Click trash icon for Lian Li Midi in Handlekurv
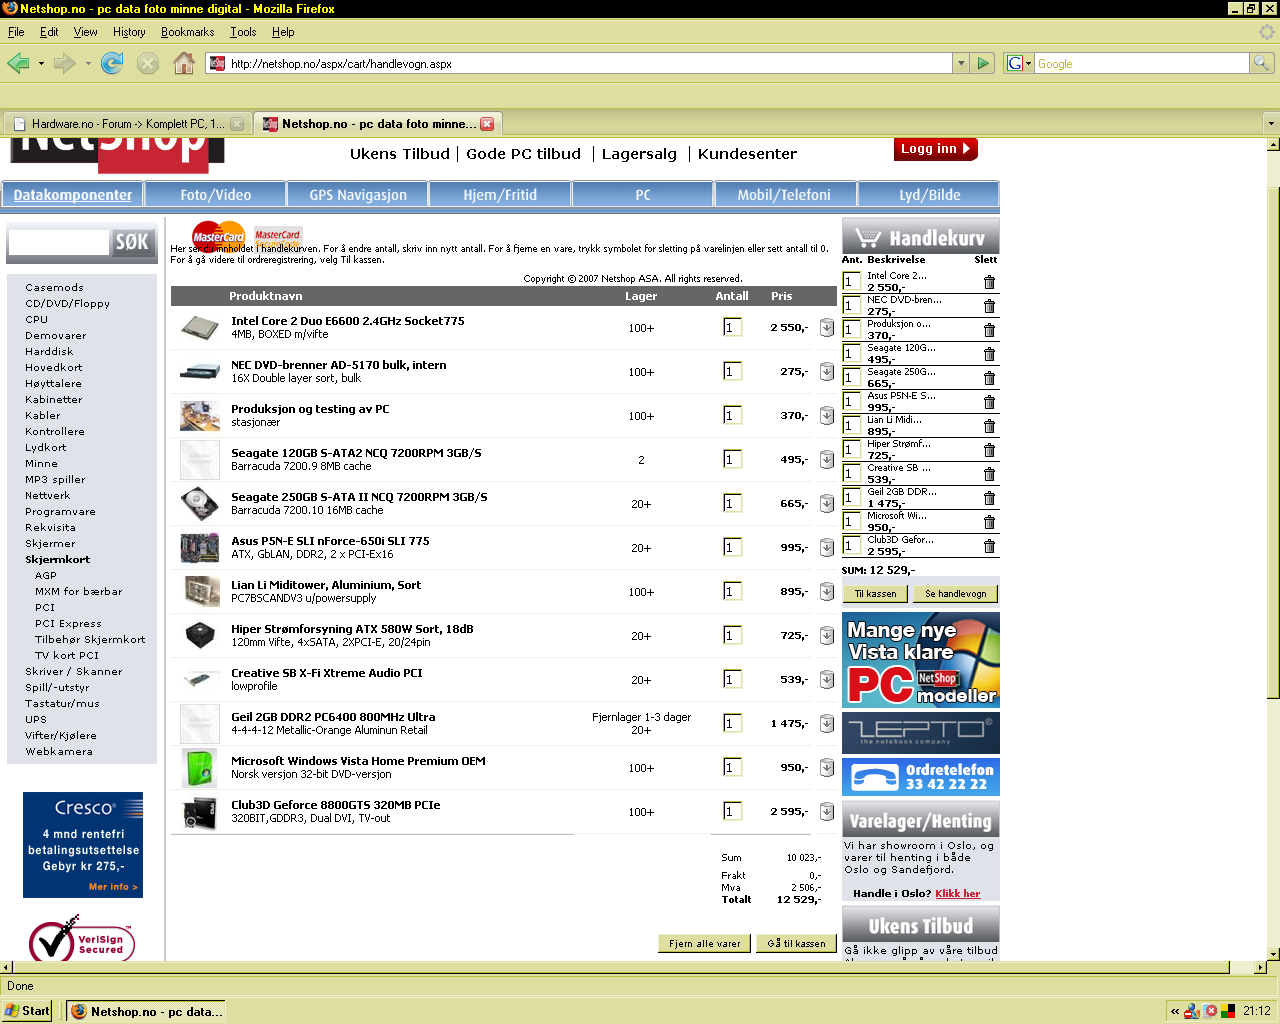The width and height of the screenshot is (1280, 1024). tap(989, 426)
